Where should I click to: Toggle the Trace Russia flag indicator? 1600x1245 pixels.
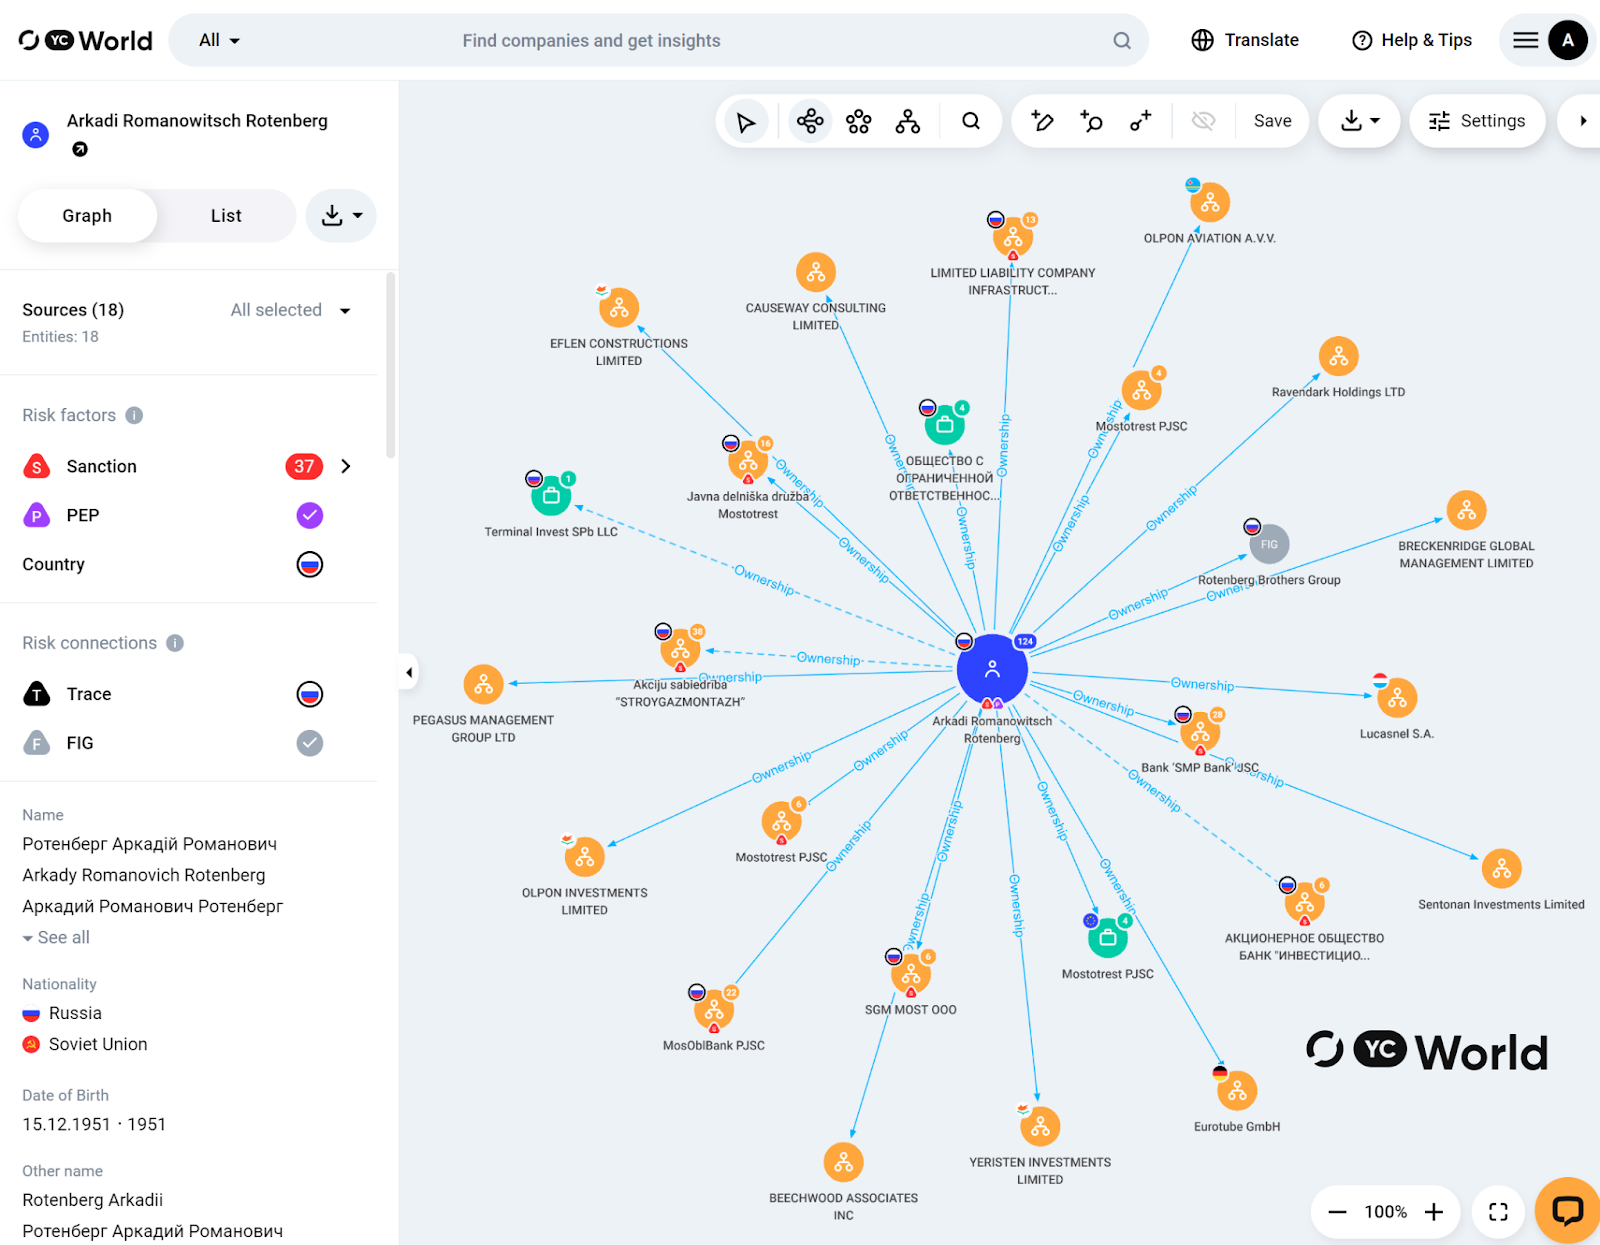pos(310,694)
